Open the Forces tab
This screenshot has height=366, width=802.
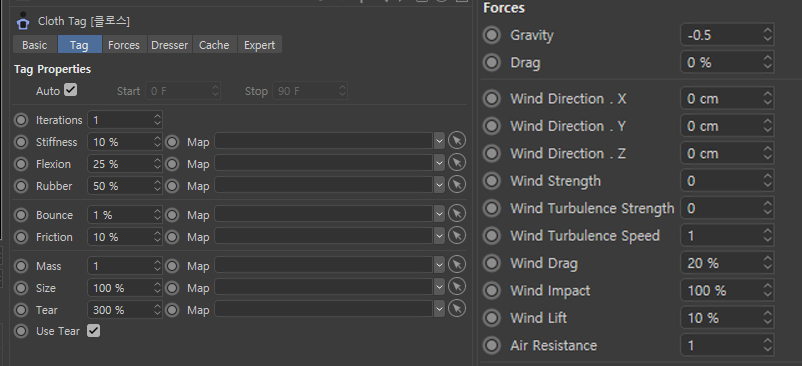pos(124,45)
